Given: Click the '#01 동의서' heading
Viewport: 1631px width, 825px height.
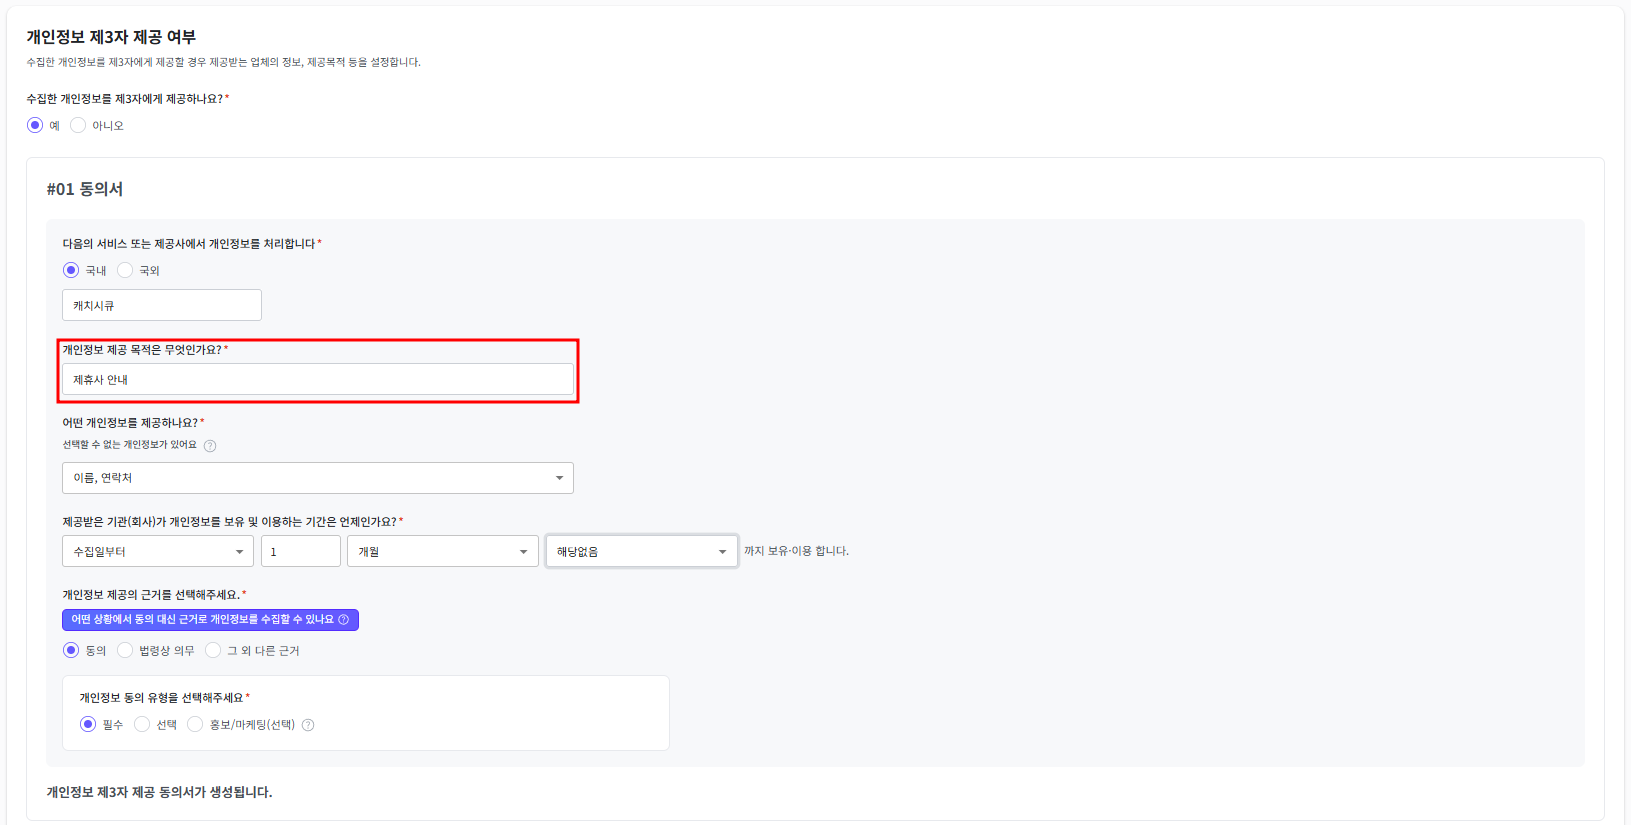Looking at the screenshot, I should (85, 189).
